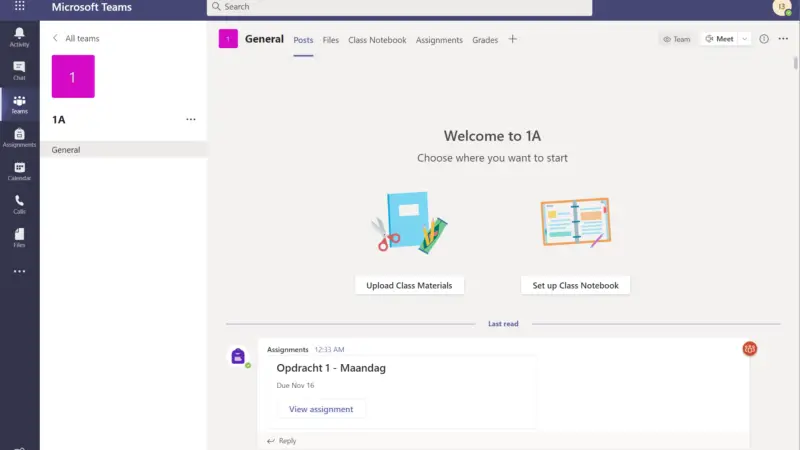
Task: Open Assignments in the left rail
Action: tap(19, 137)
